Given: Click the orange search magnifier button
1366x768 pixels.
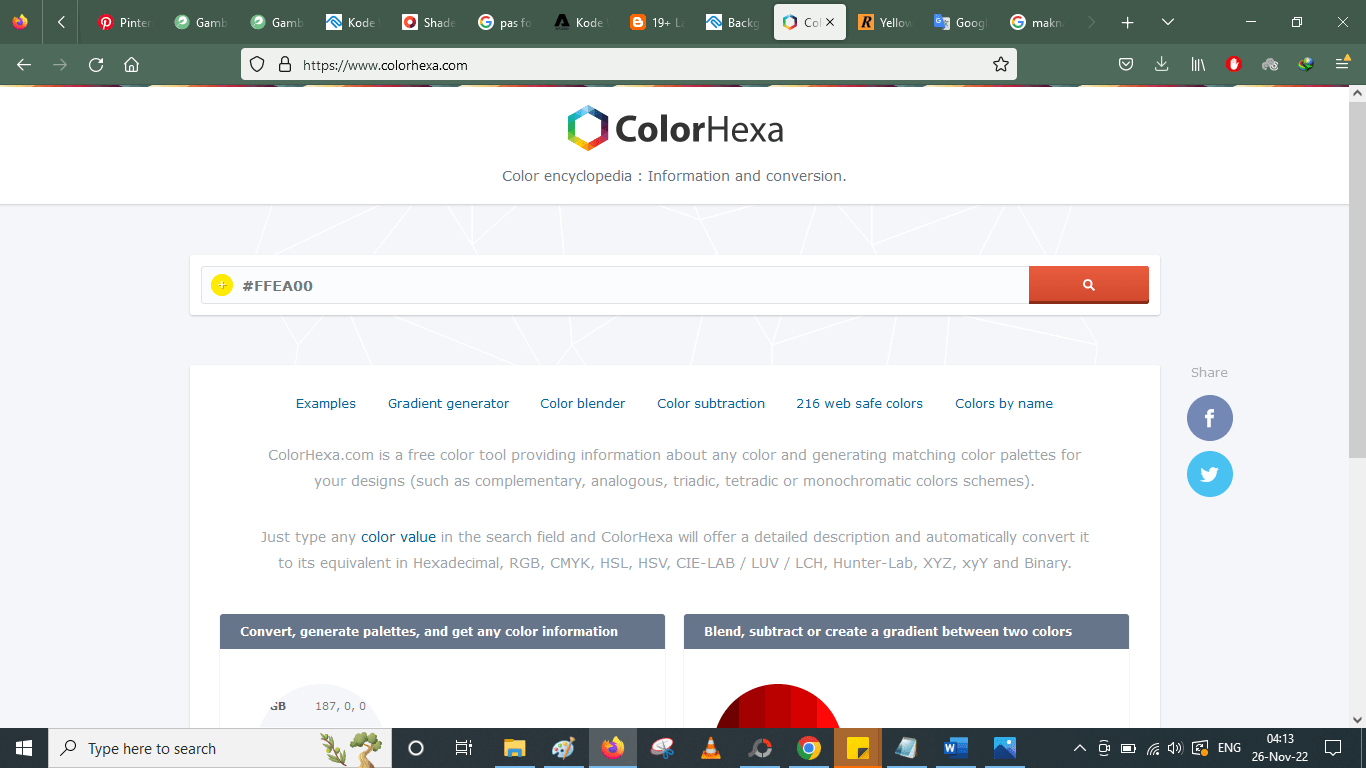Looking at the screenshot, I should (x=1088, y=285).
